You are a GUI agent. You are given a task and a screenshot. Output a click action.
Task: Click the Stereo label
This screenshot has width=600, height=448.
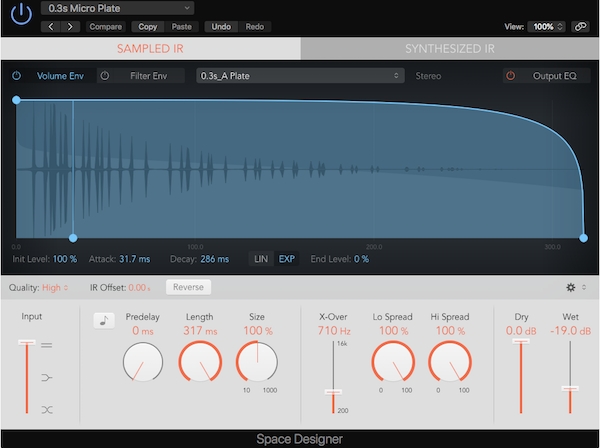click(428, 76)
